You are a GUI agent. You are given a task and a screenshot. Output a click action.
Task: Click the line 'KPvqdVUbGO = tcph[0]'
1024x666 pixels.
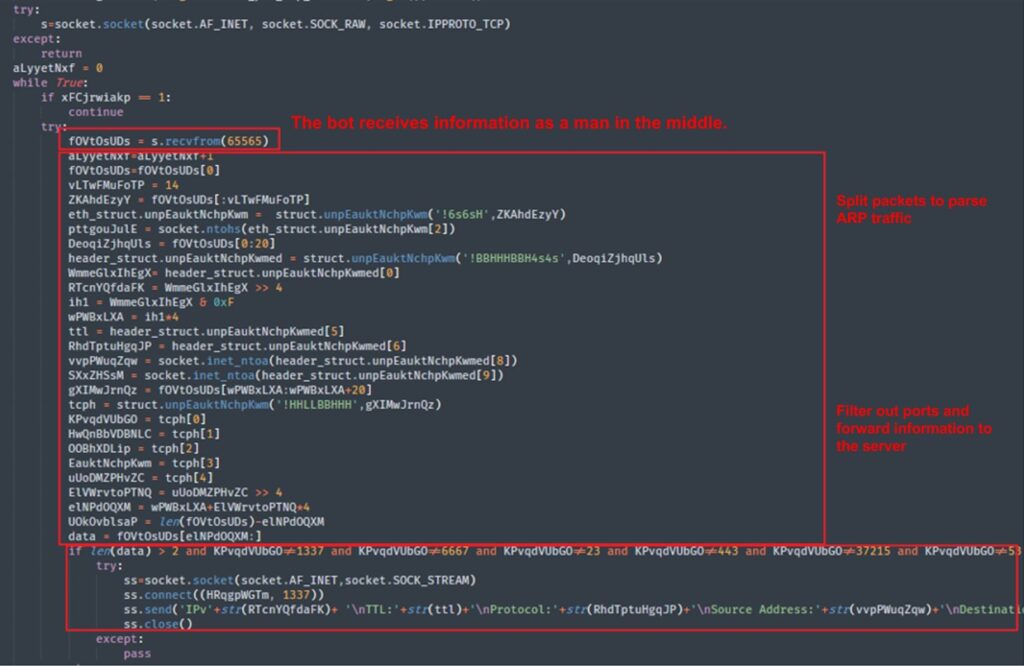(x=137, y=419)
